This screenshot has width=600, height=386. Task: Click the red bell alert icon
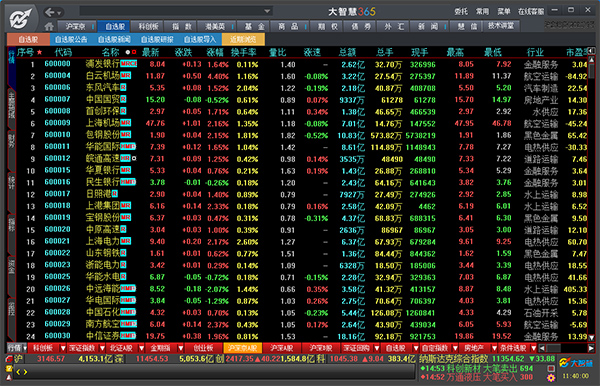tap(9, 377)
